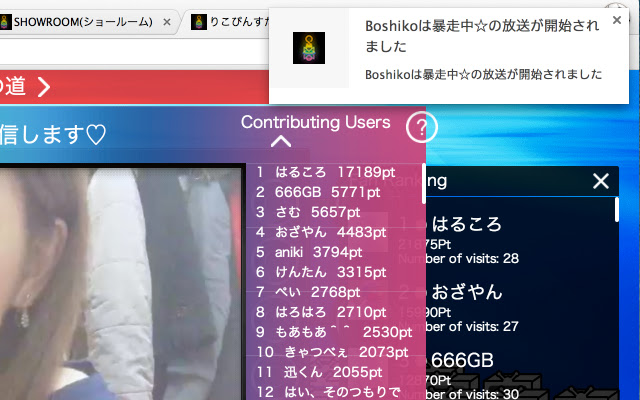The image size is (640, 400).
Task: Click the live video stream area
Action: pyautogui.click(x=120, y=280)
